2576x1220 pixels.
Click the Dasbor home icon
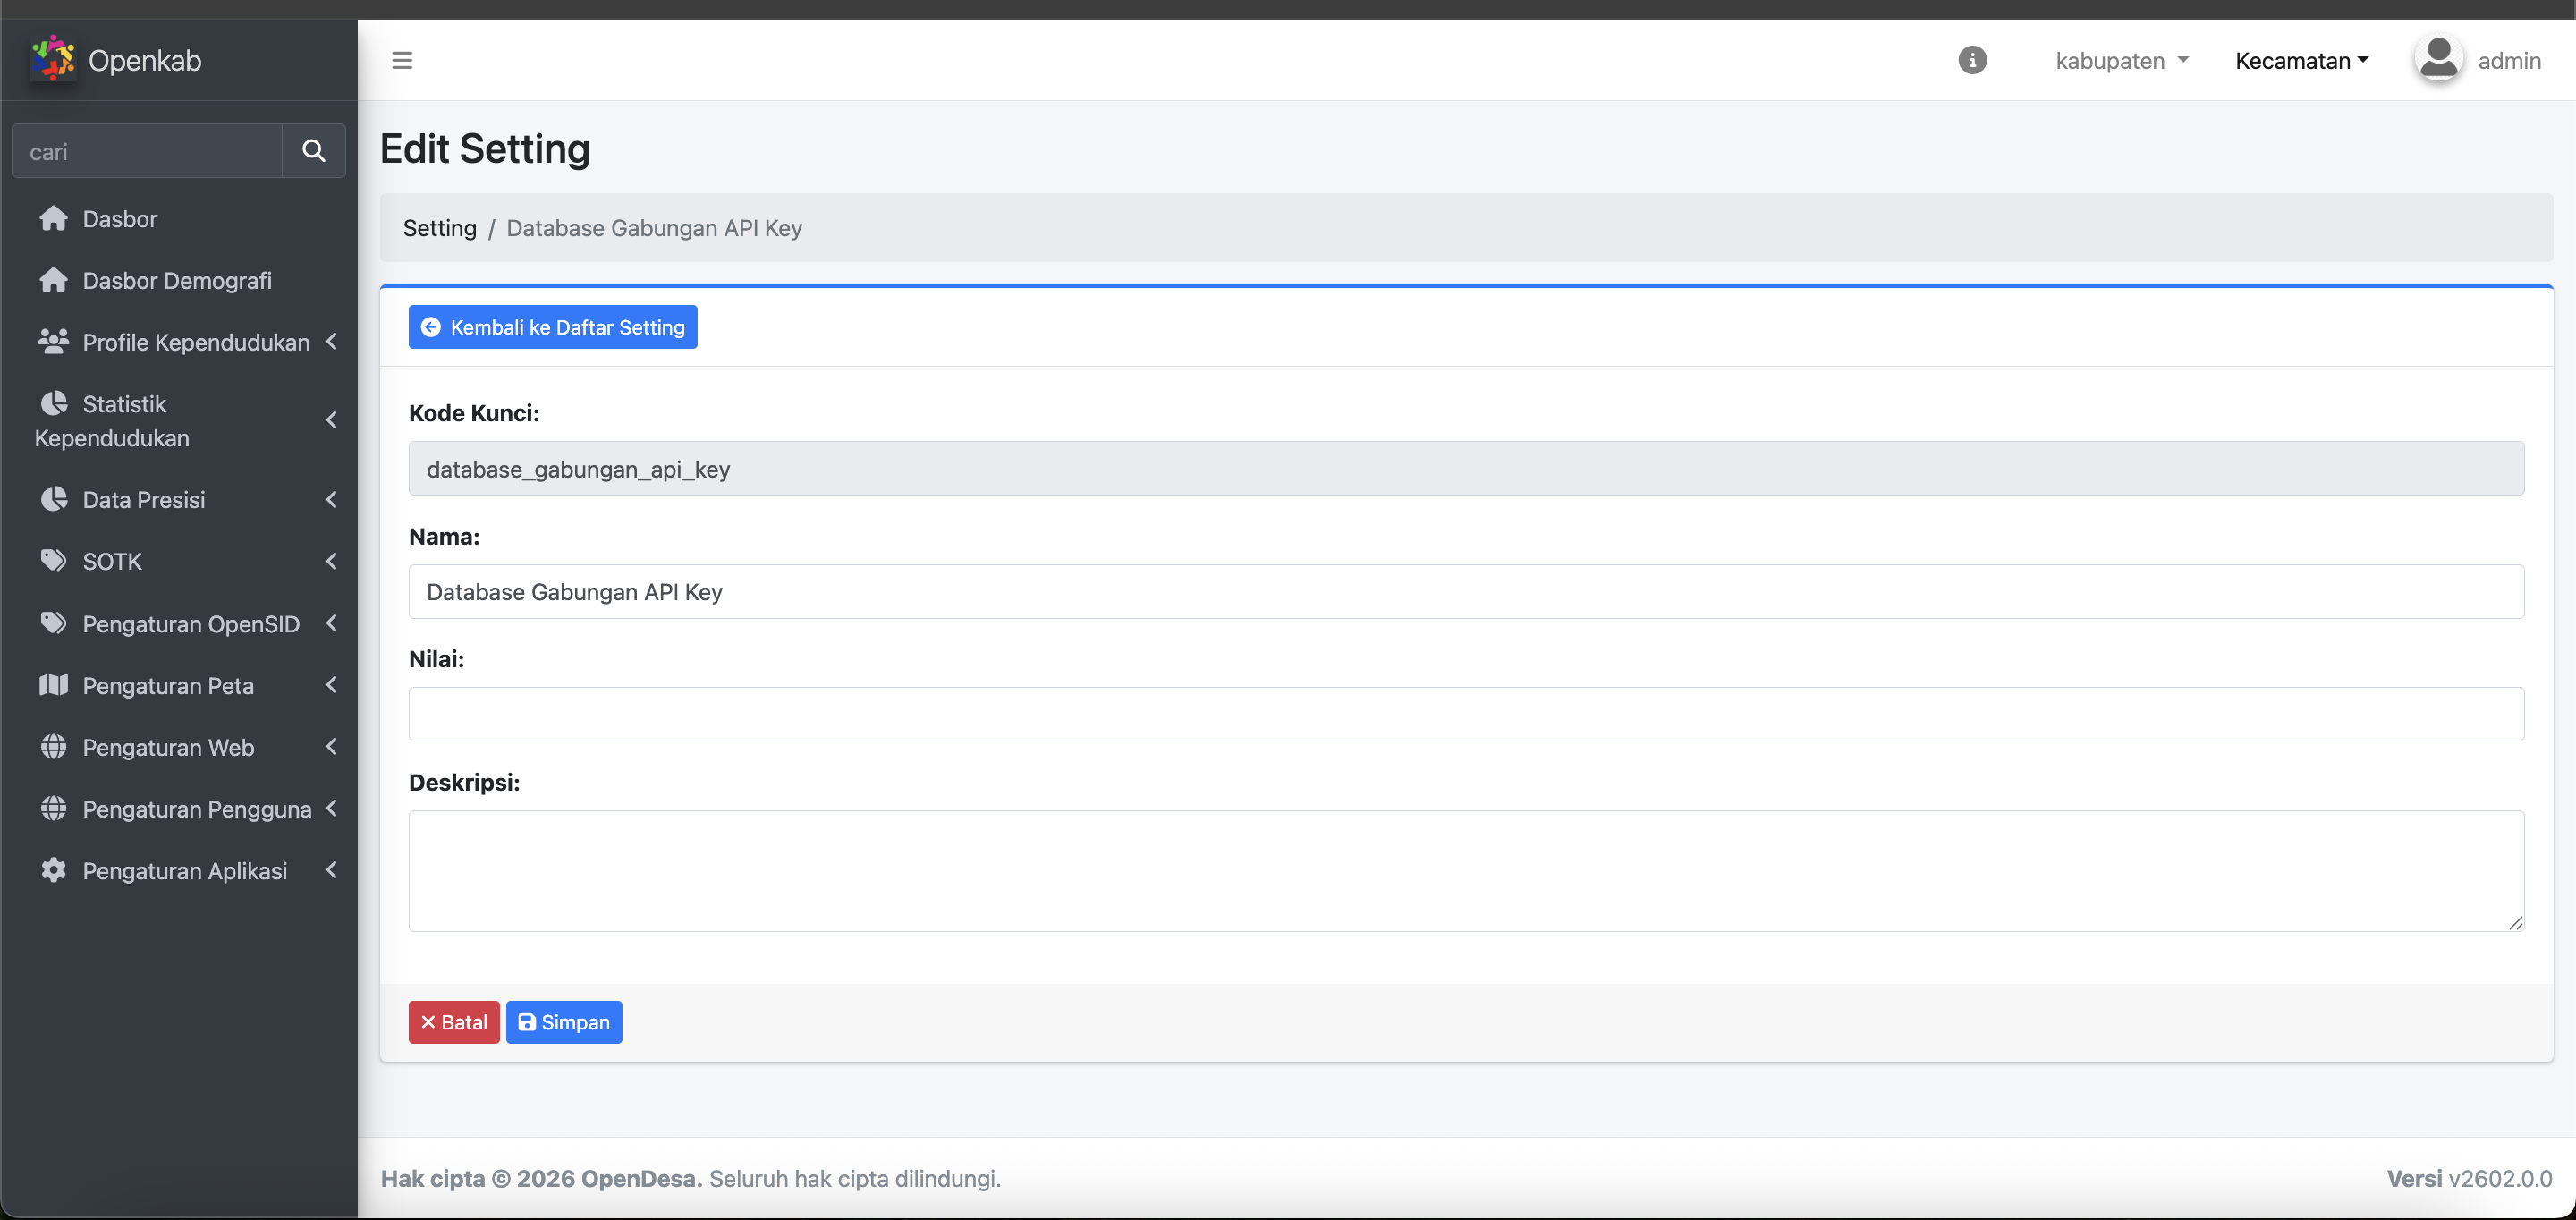coord(54,219)
